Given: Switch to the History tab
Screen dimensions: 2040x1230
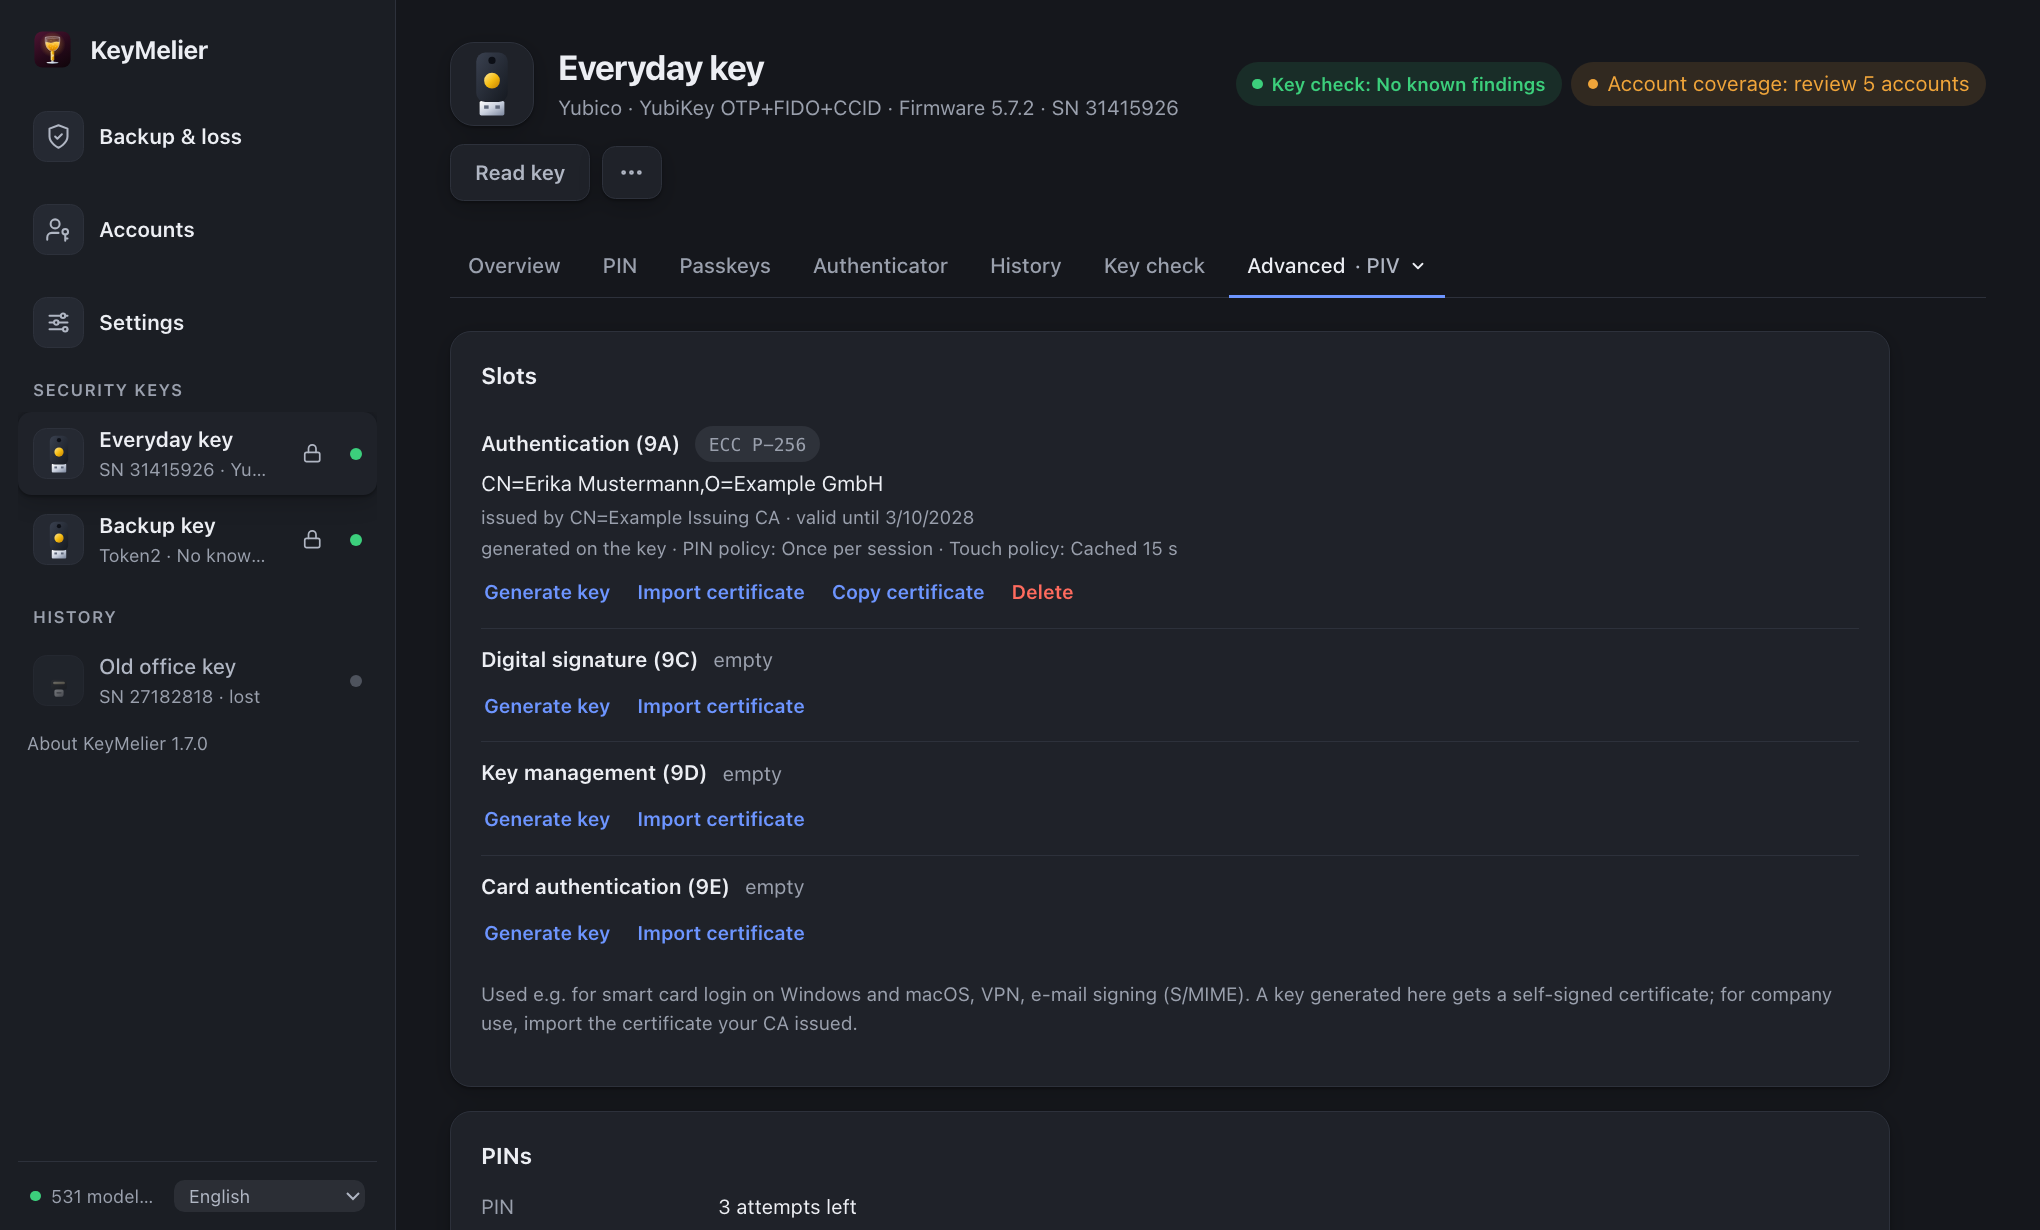Looking at the screenshot, I should 1025,266.
